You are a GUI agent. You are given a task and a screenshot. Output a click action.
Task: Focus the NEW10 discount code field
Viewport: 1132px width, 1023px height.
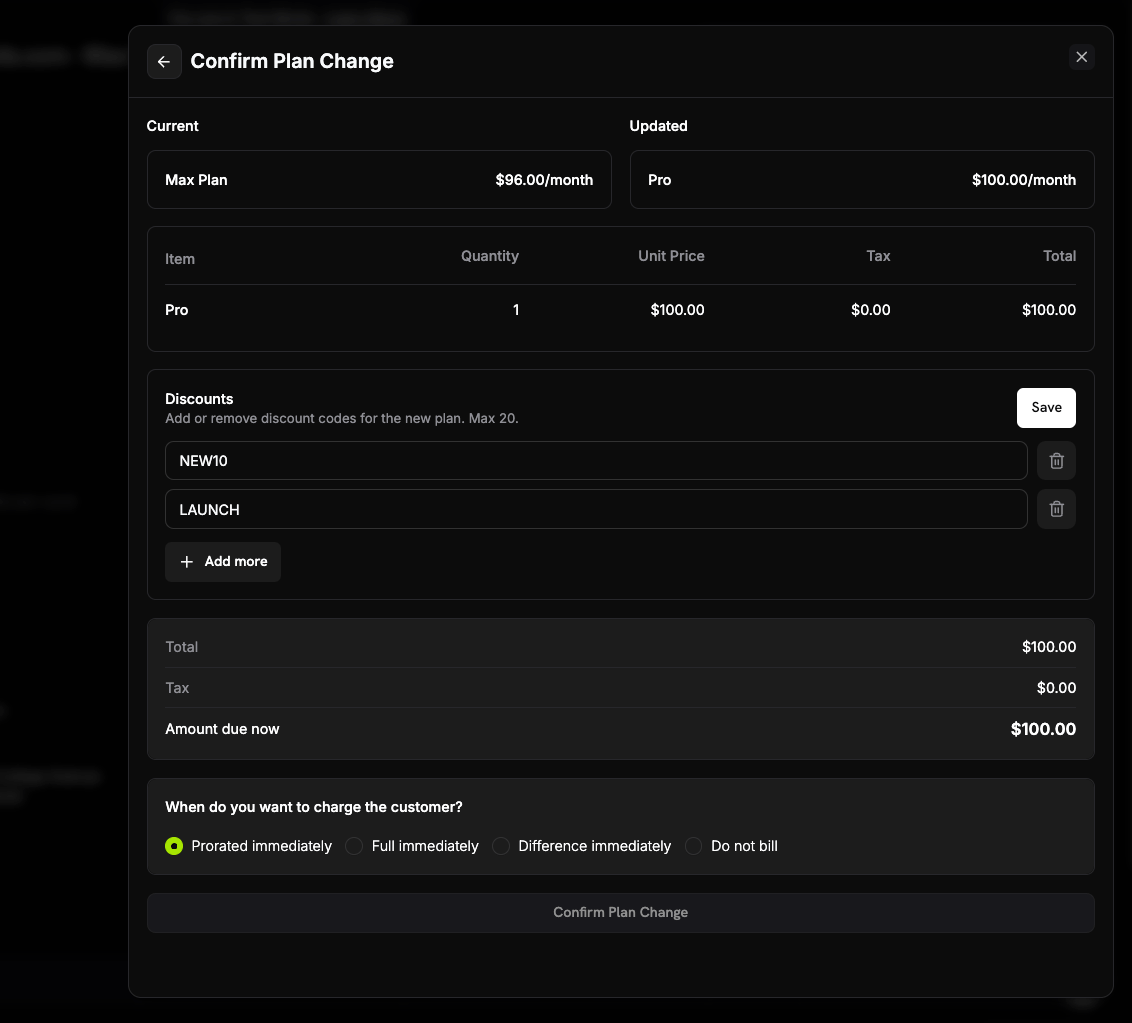(596, 461)
